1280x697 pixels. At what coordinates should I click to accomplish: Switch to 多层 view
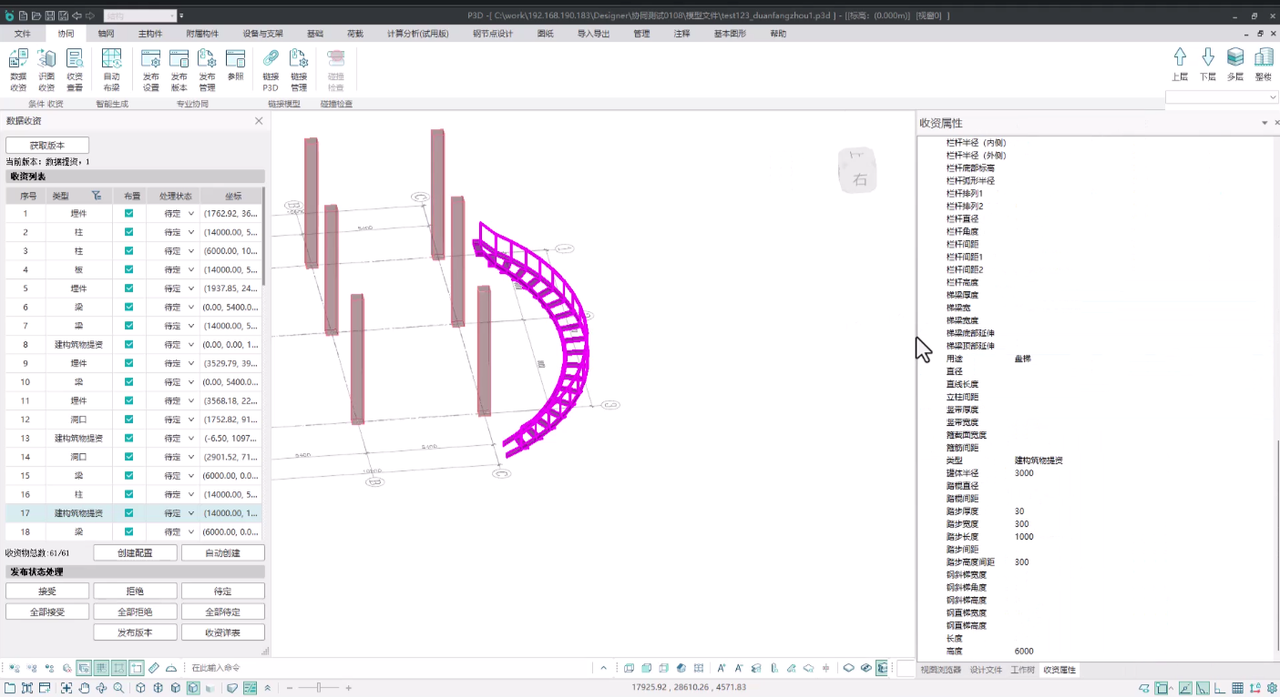tap(1235, 63)
